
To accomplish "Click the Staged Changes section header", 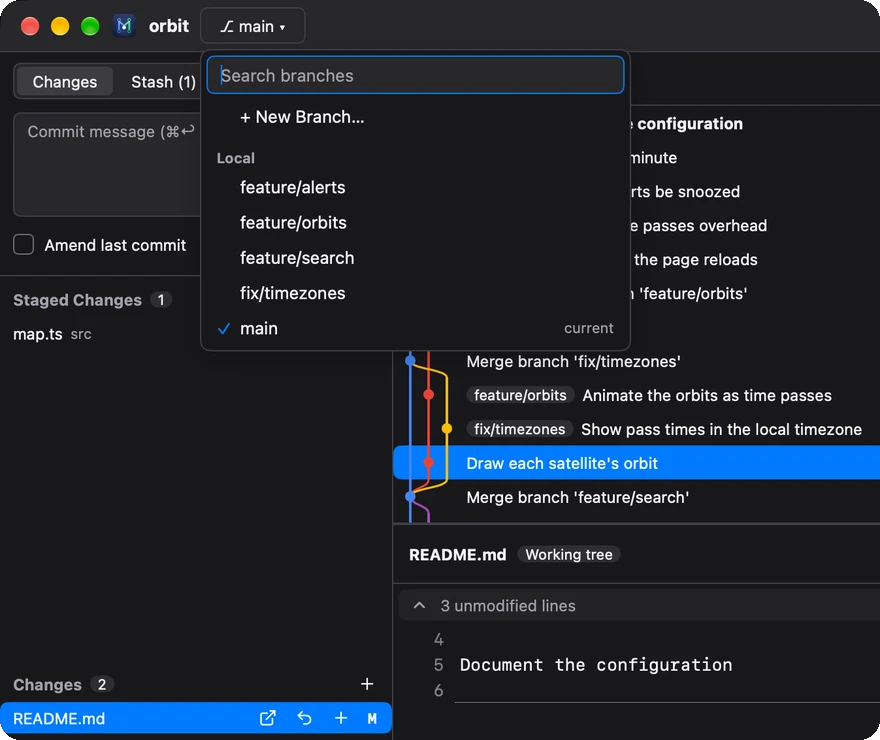I will coord(77,300).
